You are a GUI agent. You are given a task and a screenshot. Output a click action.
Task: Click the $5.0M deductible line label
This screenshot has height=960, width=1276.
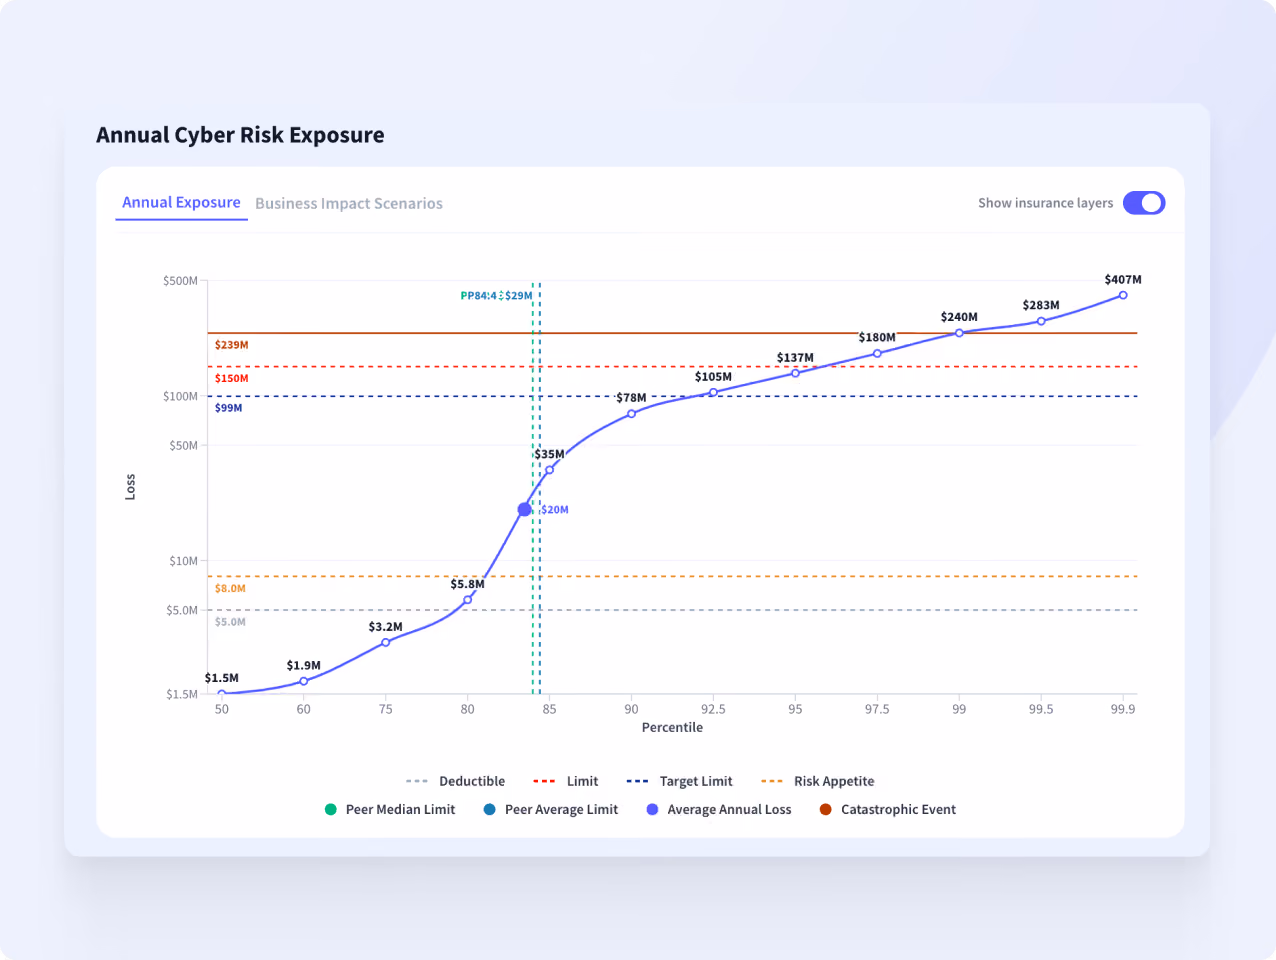[230, 622]
